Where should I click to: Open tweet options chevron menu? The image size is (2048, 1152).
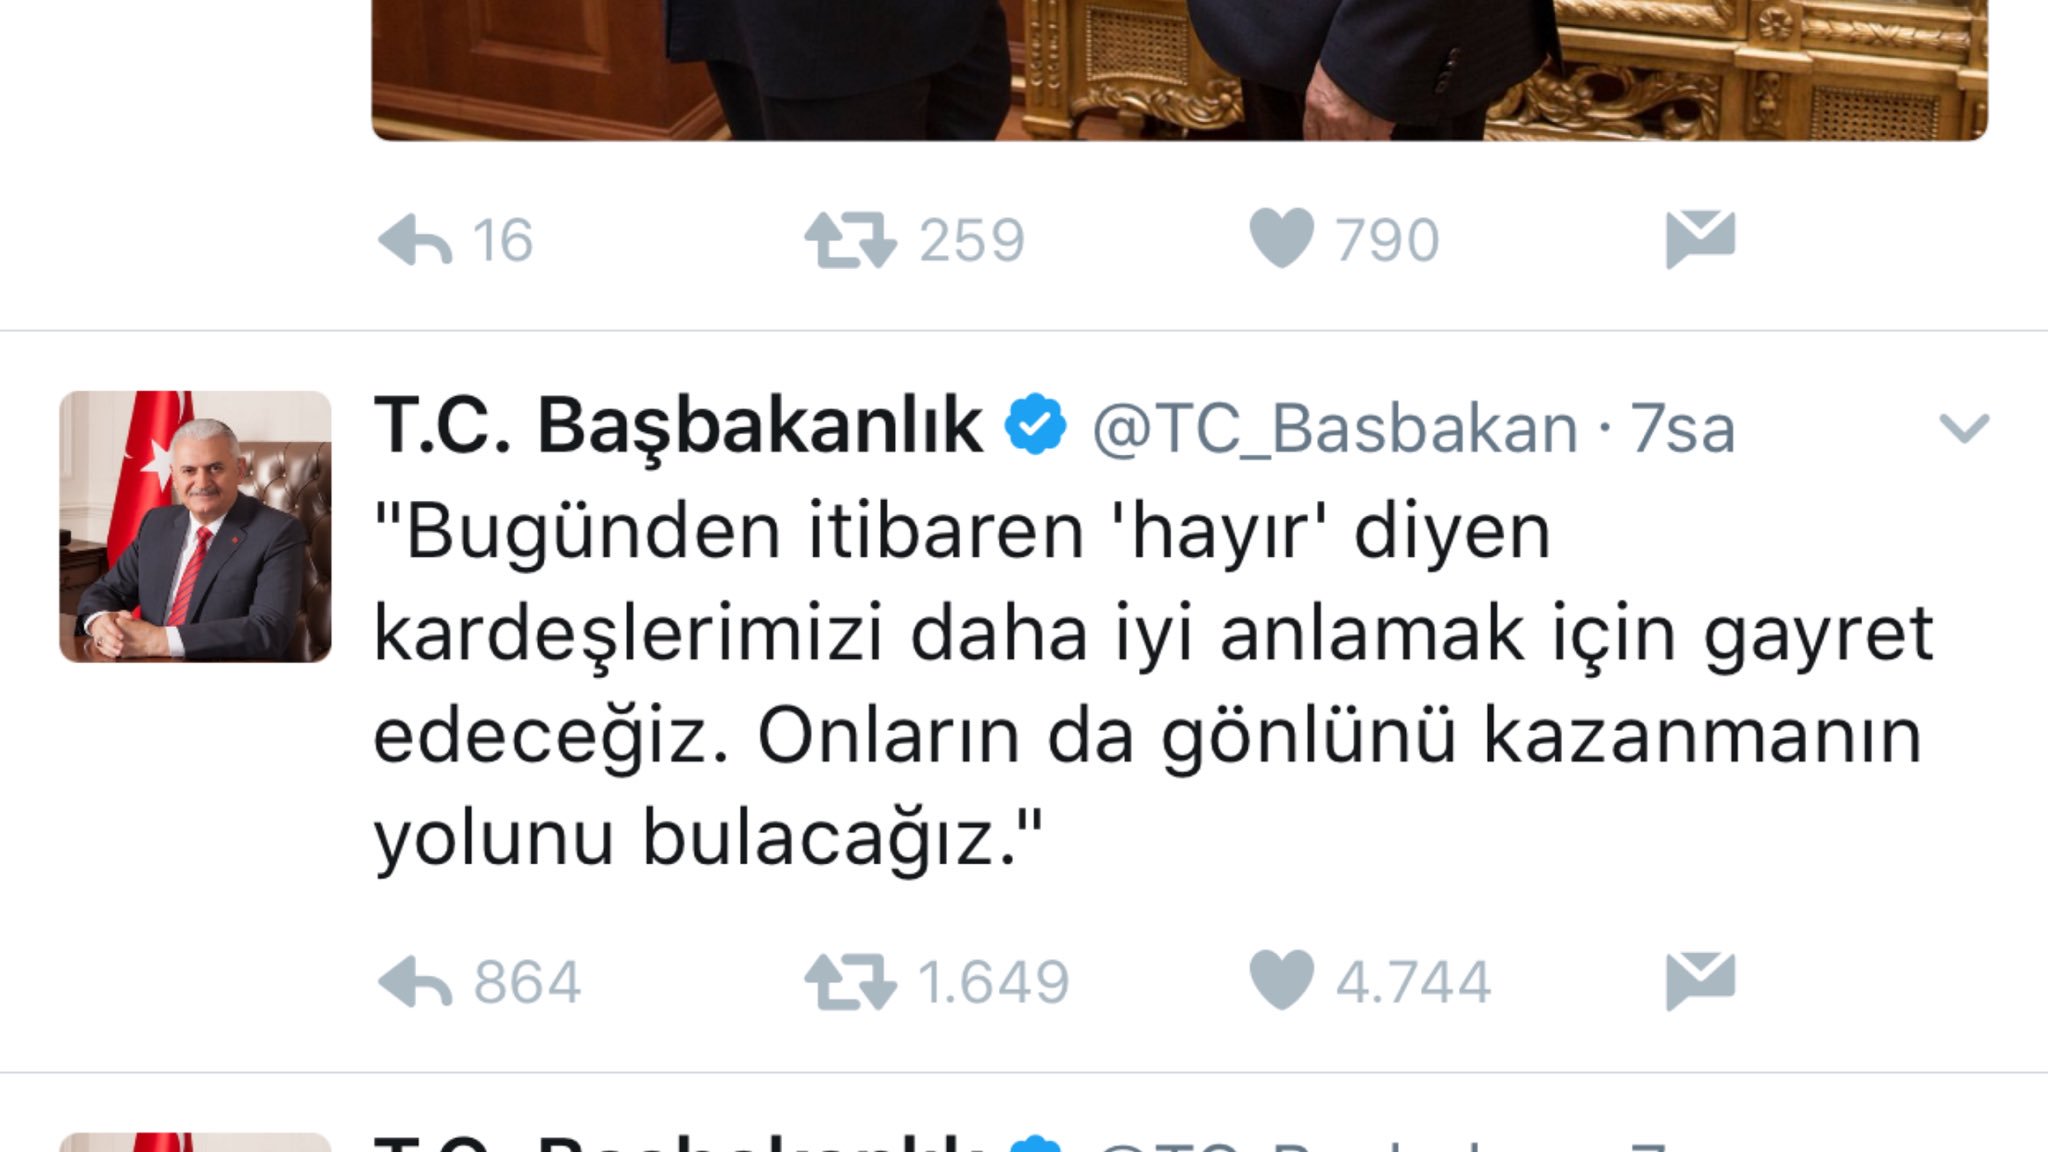pos(1964,428)
